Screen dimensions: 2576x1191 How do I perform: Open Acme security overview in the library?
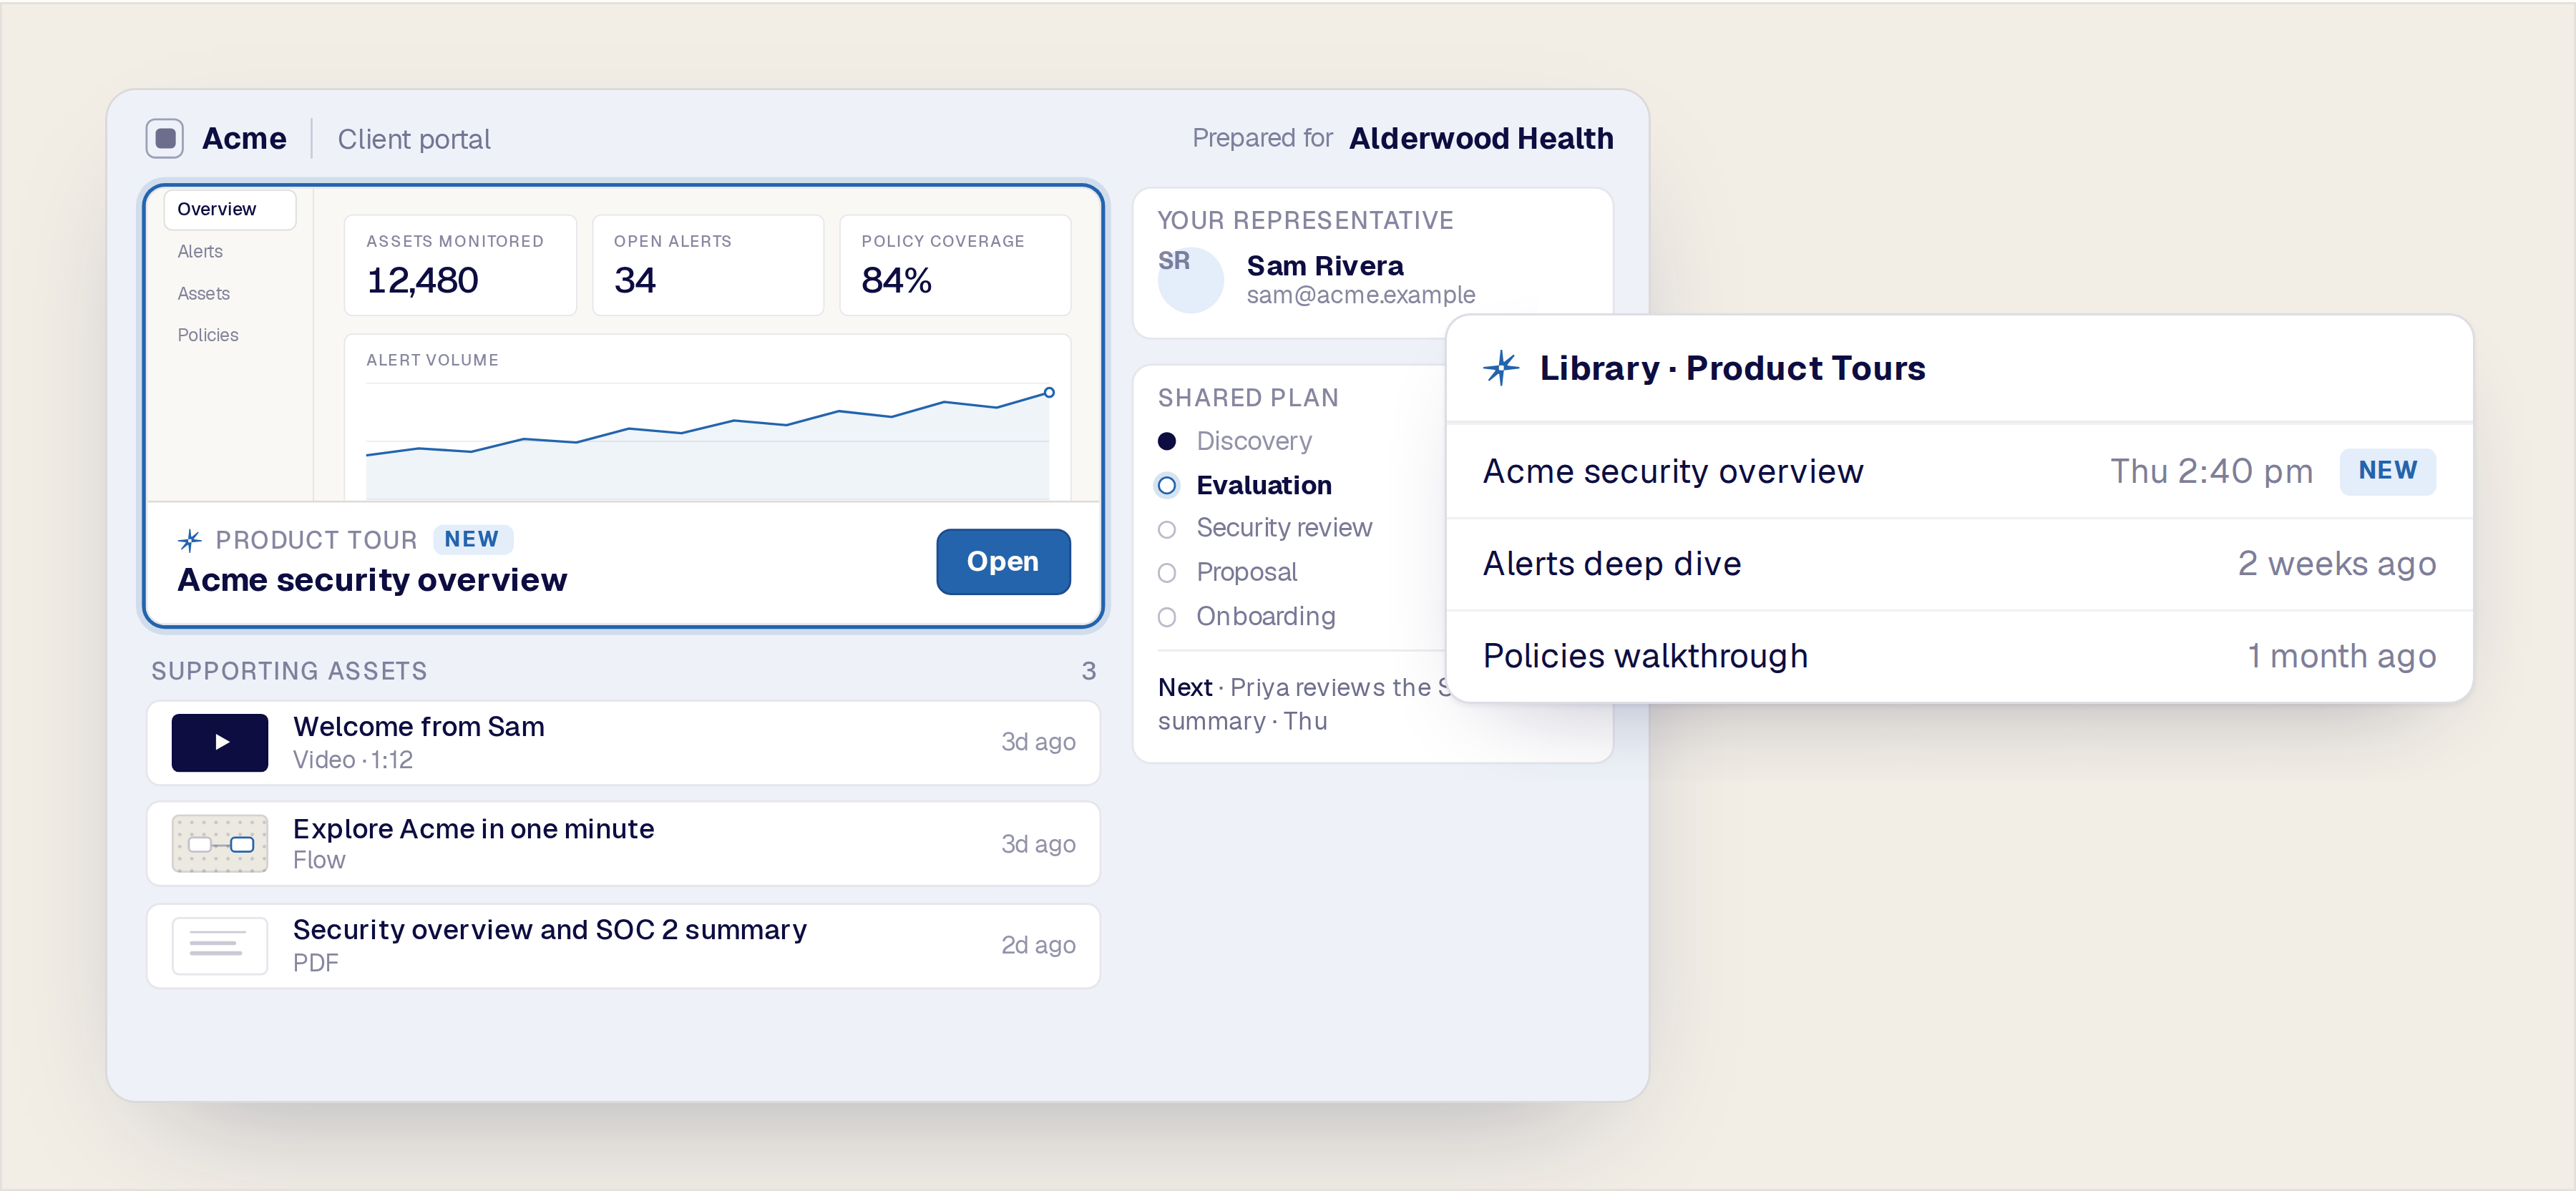[x=1959, y=471]
